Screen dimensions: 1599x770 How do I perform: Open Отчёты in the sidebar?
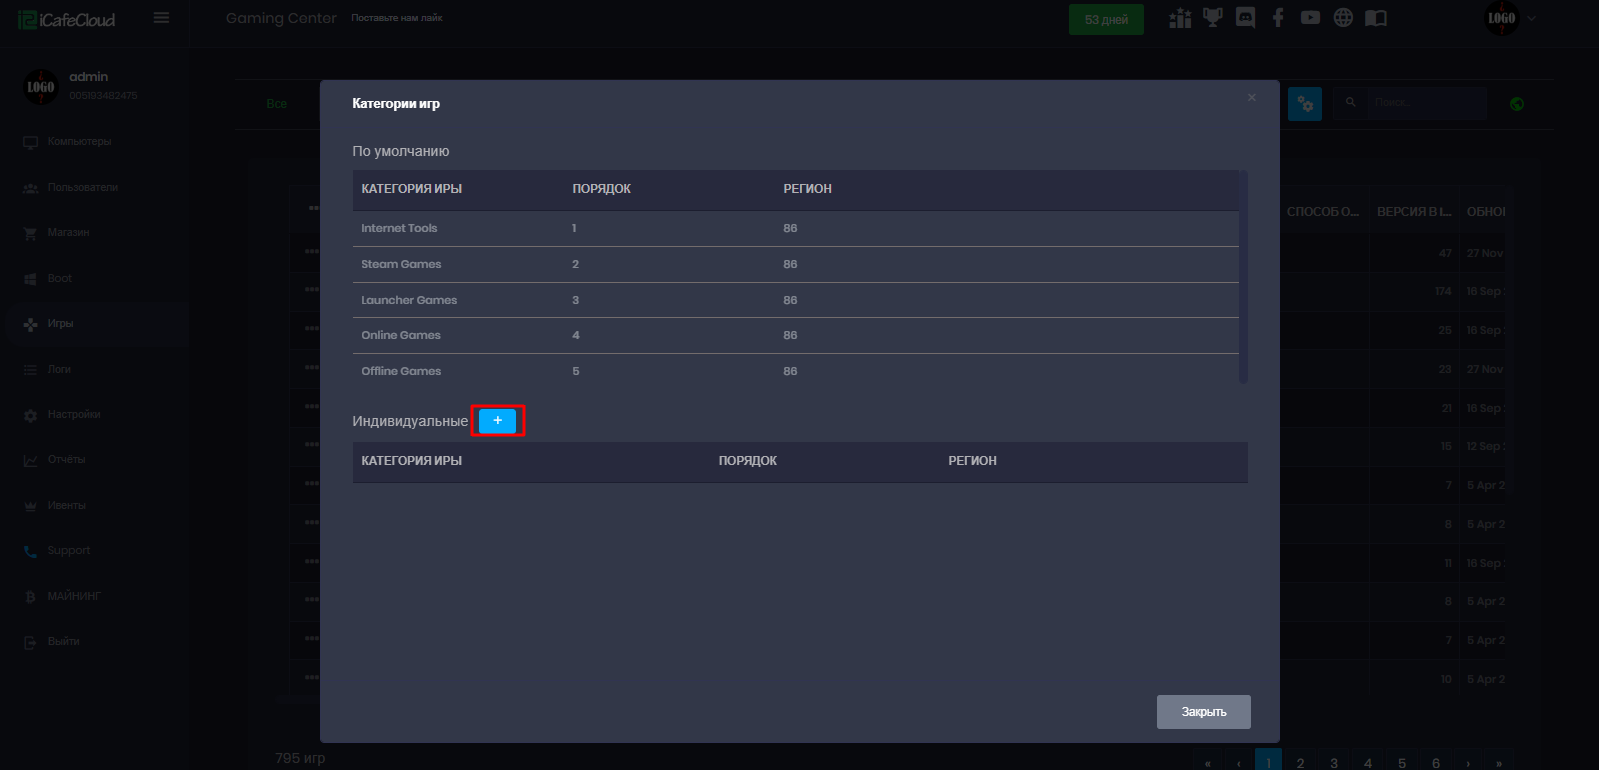point(66,459)
